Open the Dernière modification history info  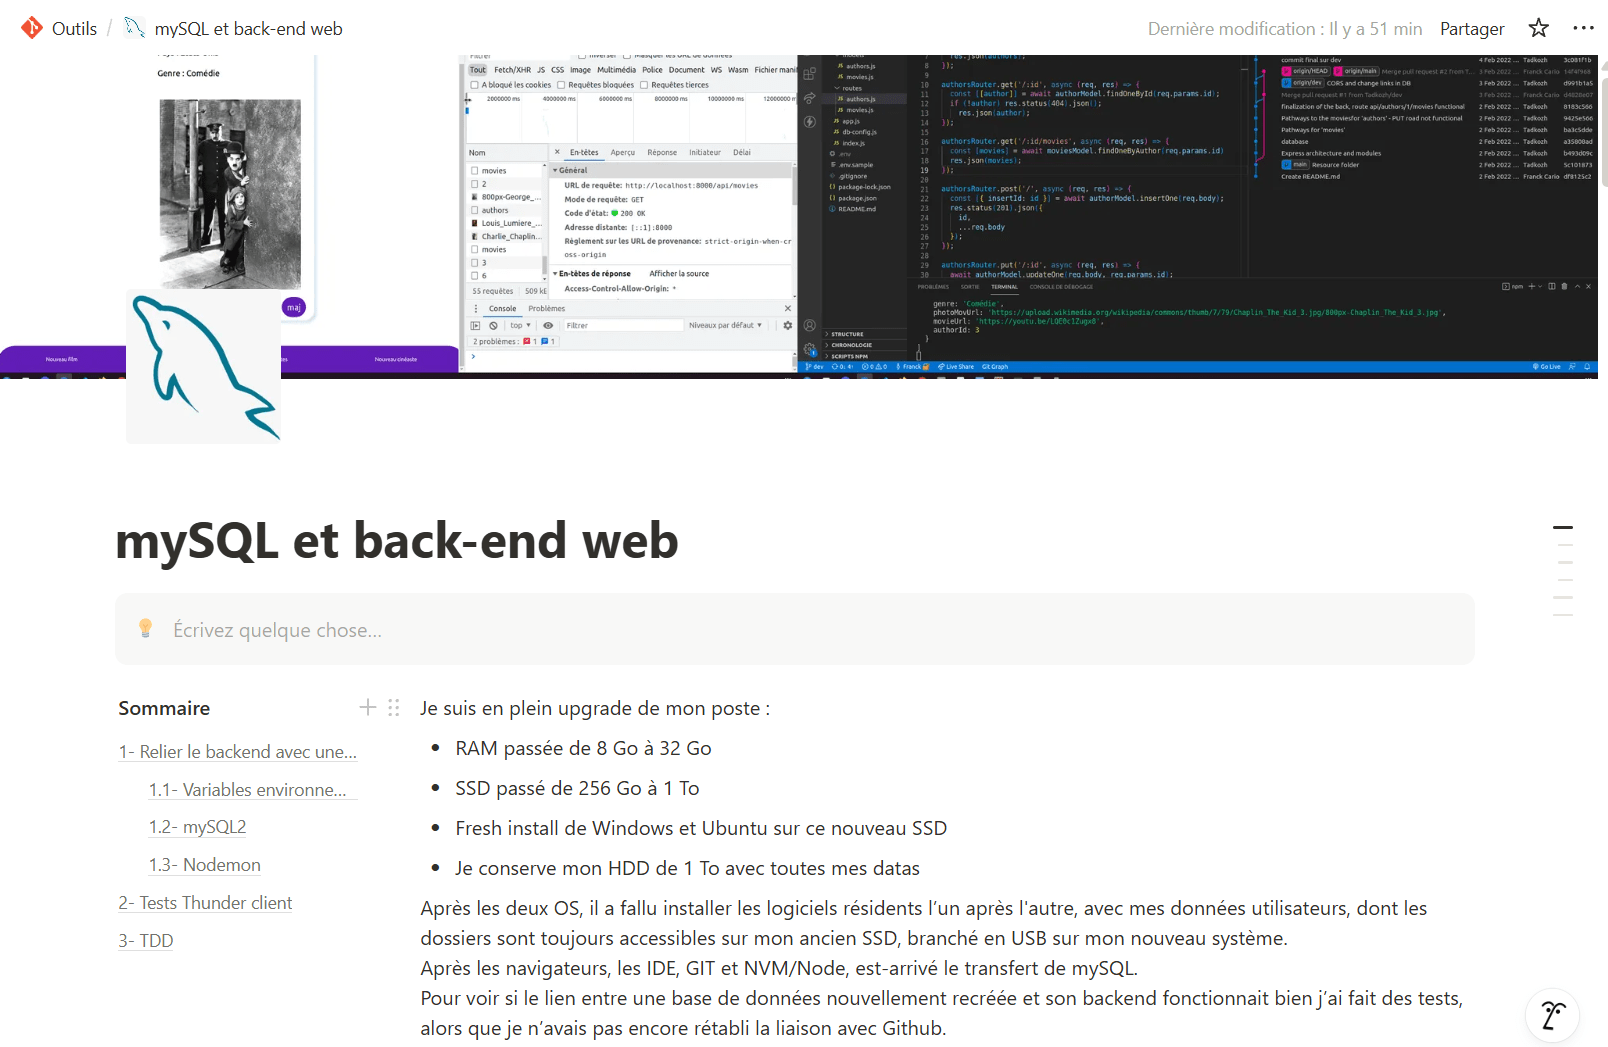point(1284,29)
